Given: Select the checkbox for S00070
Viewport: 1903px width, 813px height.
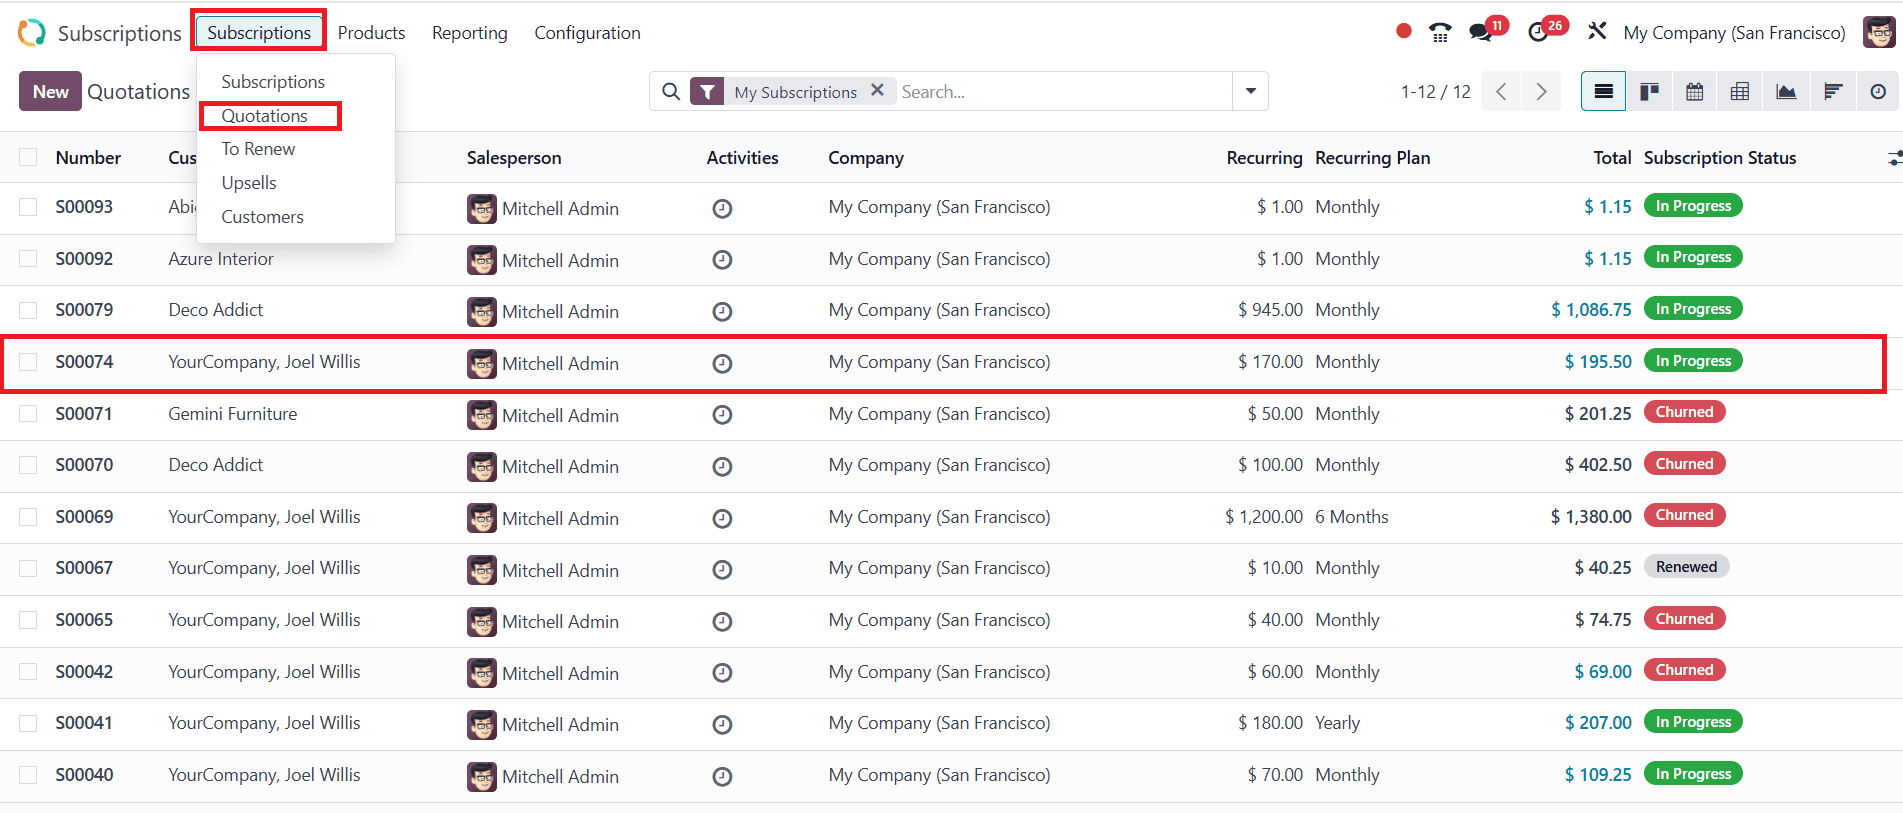Looking at the screenshot, I should (x=28, y=465).
